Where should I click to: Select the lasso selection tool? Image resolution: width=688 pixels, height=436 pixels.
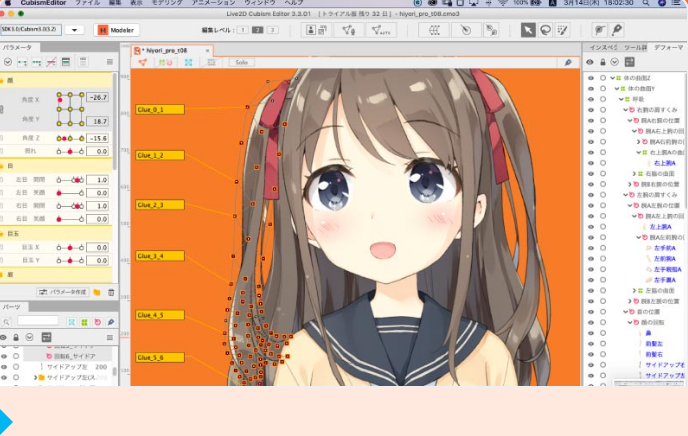coord(545,30)
